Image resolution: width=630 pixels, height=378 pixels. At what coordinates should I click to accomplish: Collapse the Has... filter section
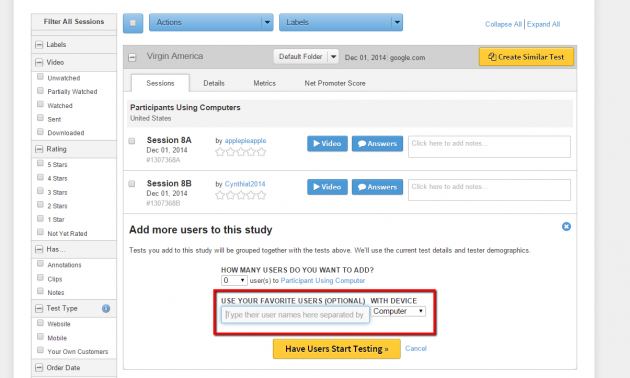coord(39,249)
